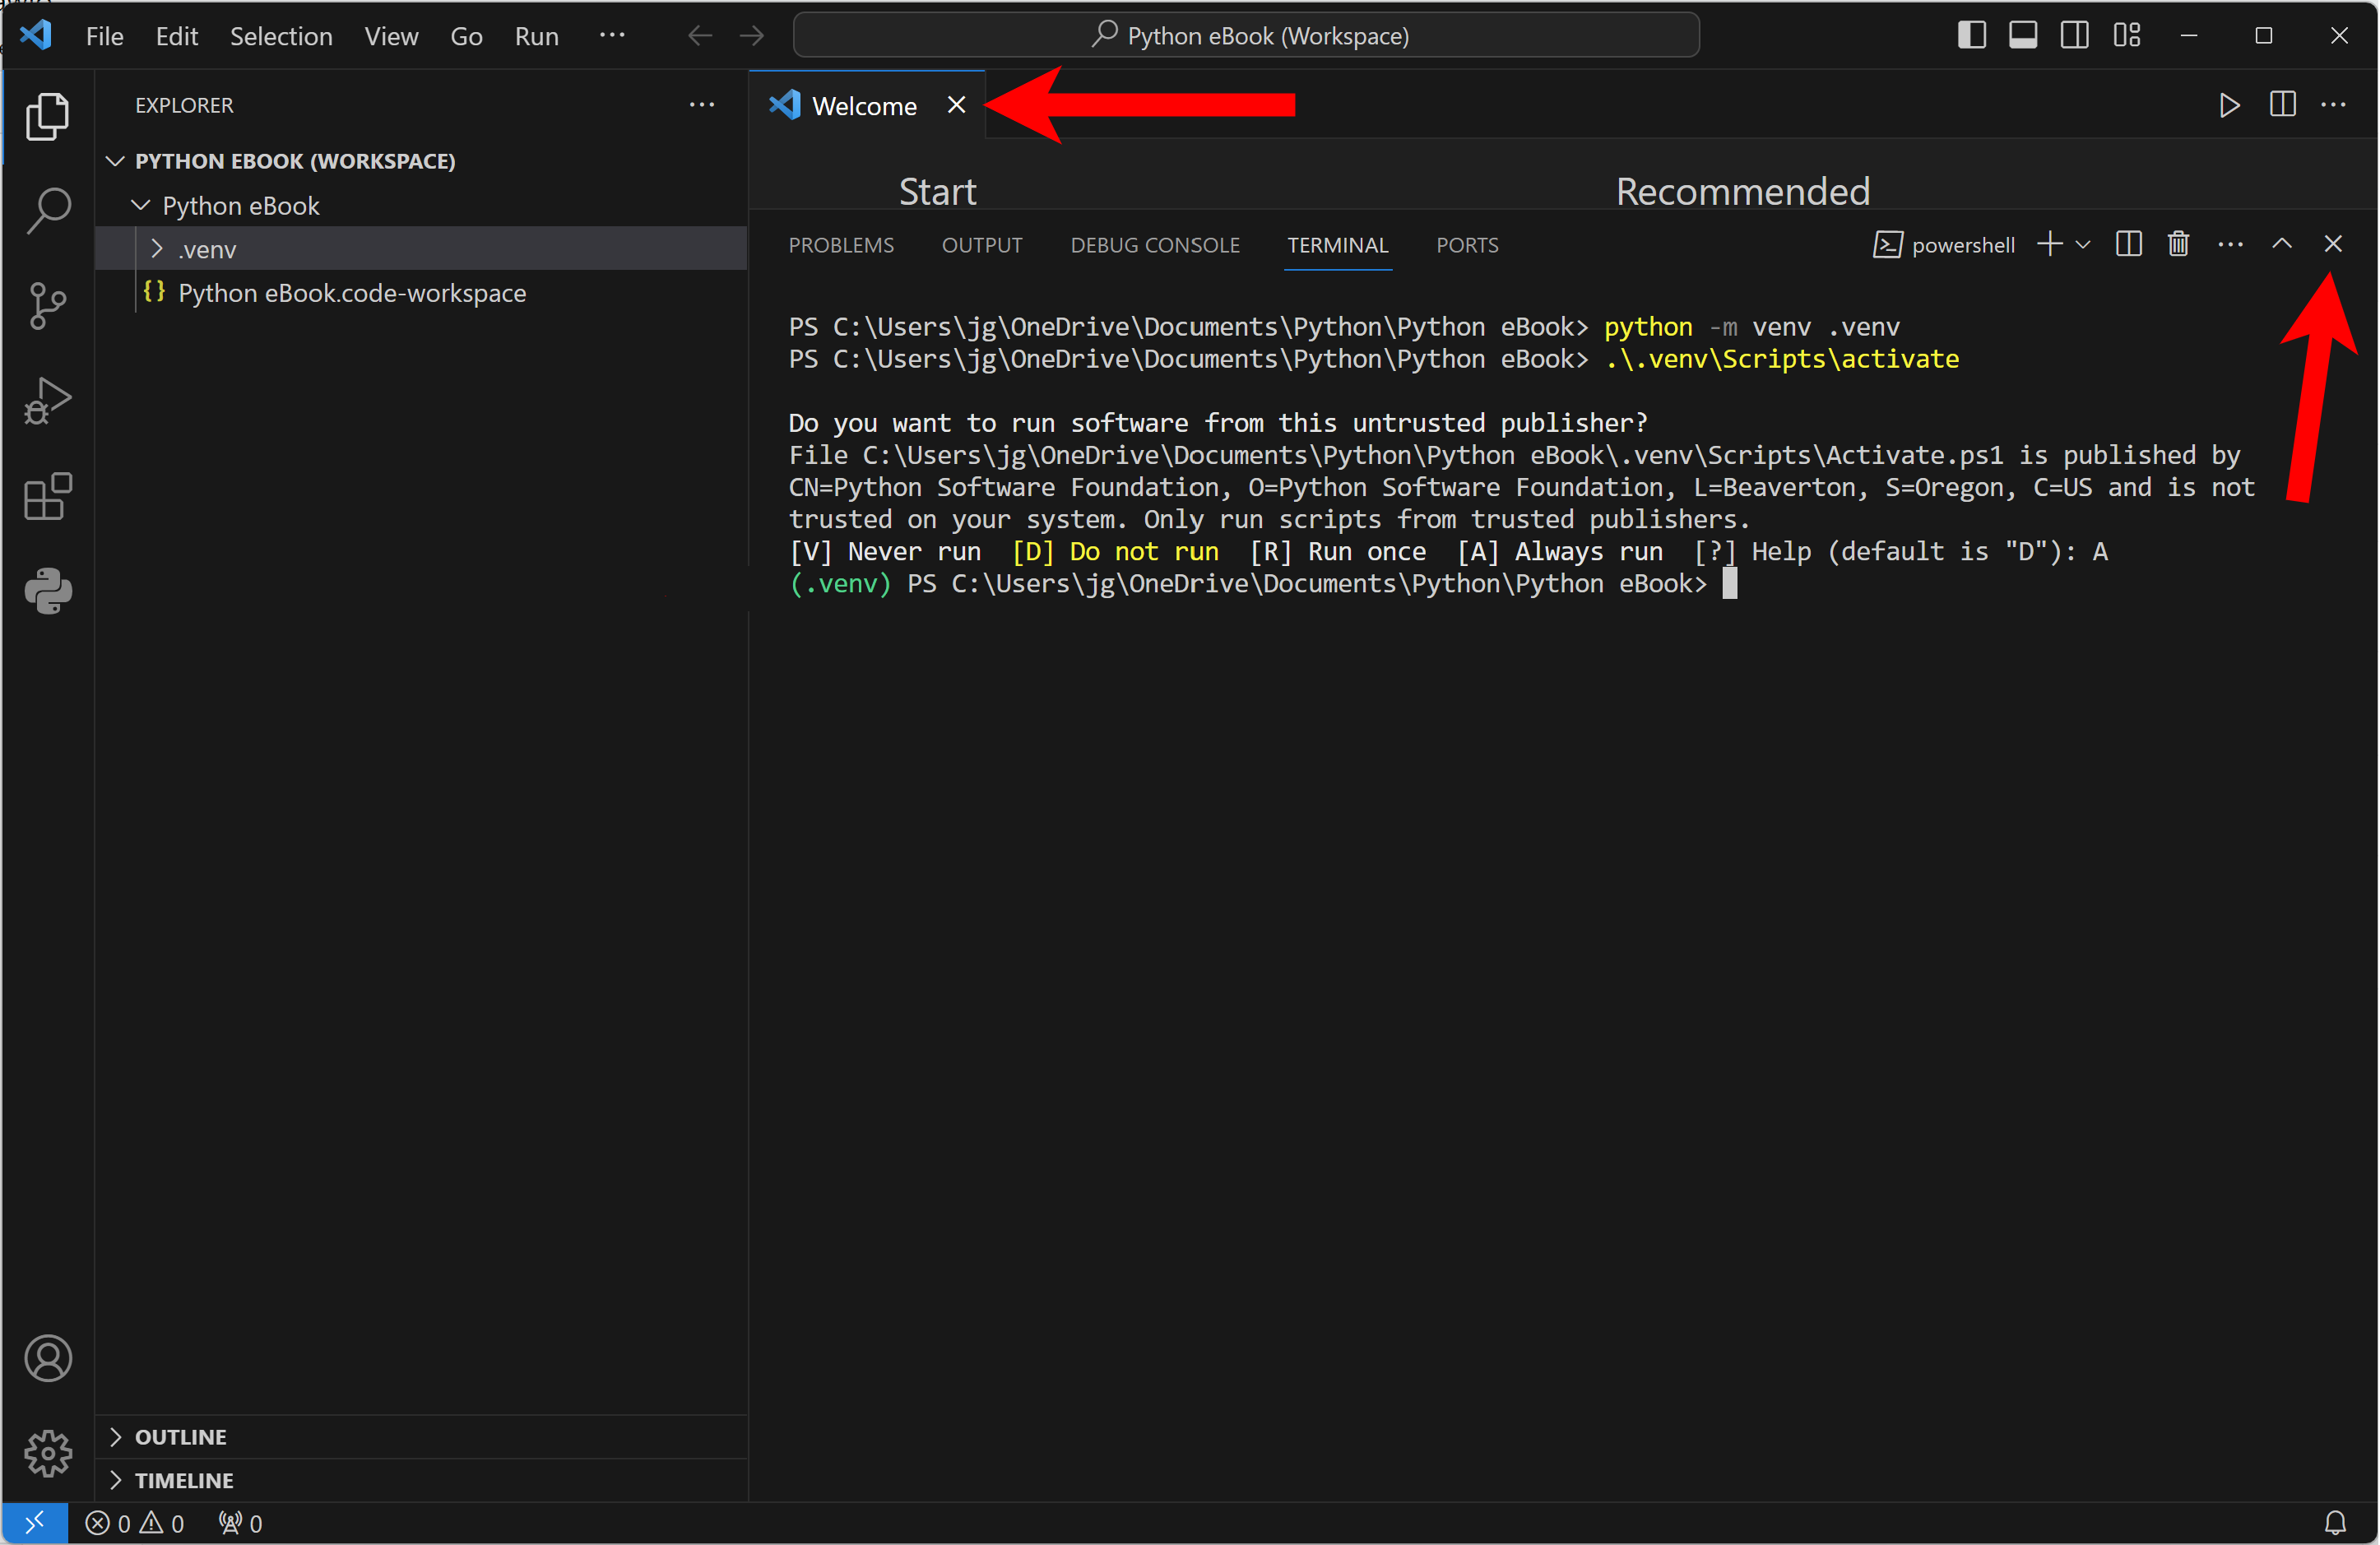Click the remote window status icon

pos(34,1523)
